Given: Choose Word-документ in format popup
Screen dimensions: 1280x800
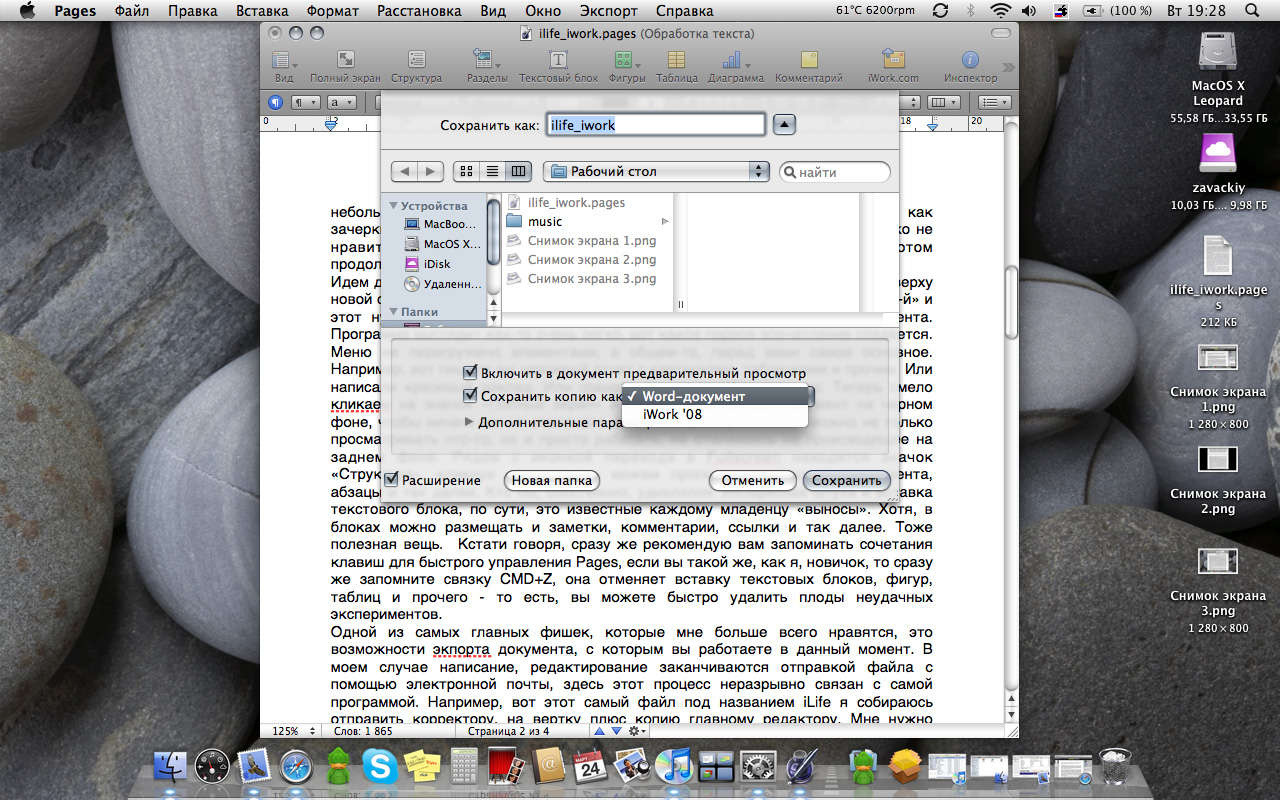Looking at the screenshot, I should click(714, 396).
